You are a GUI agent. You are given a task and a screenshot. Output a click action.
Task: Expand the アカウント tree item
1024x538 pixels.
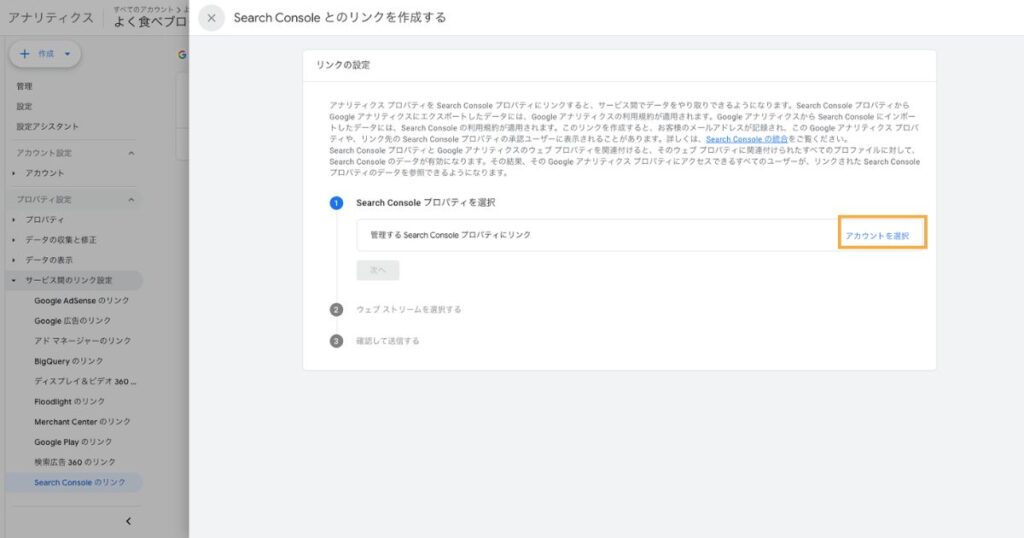tap(14, 173)
